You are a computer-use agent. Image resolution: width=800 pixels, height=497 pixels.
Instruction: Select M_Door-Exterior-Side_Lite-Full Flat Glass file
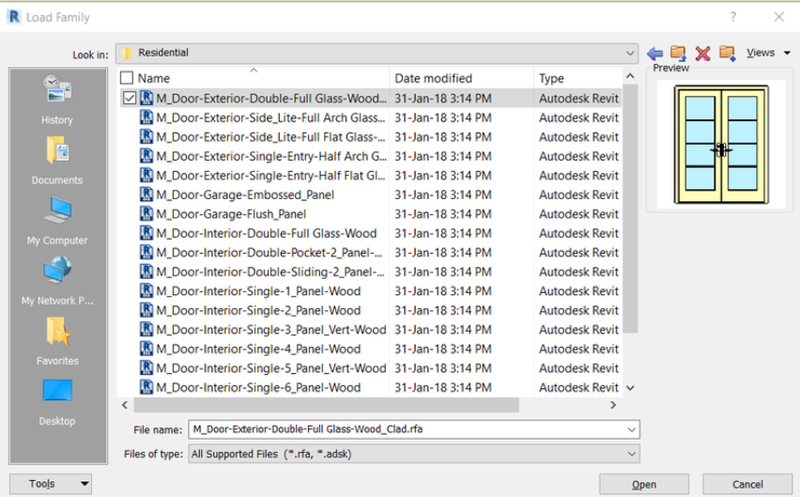(270, 137)
